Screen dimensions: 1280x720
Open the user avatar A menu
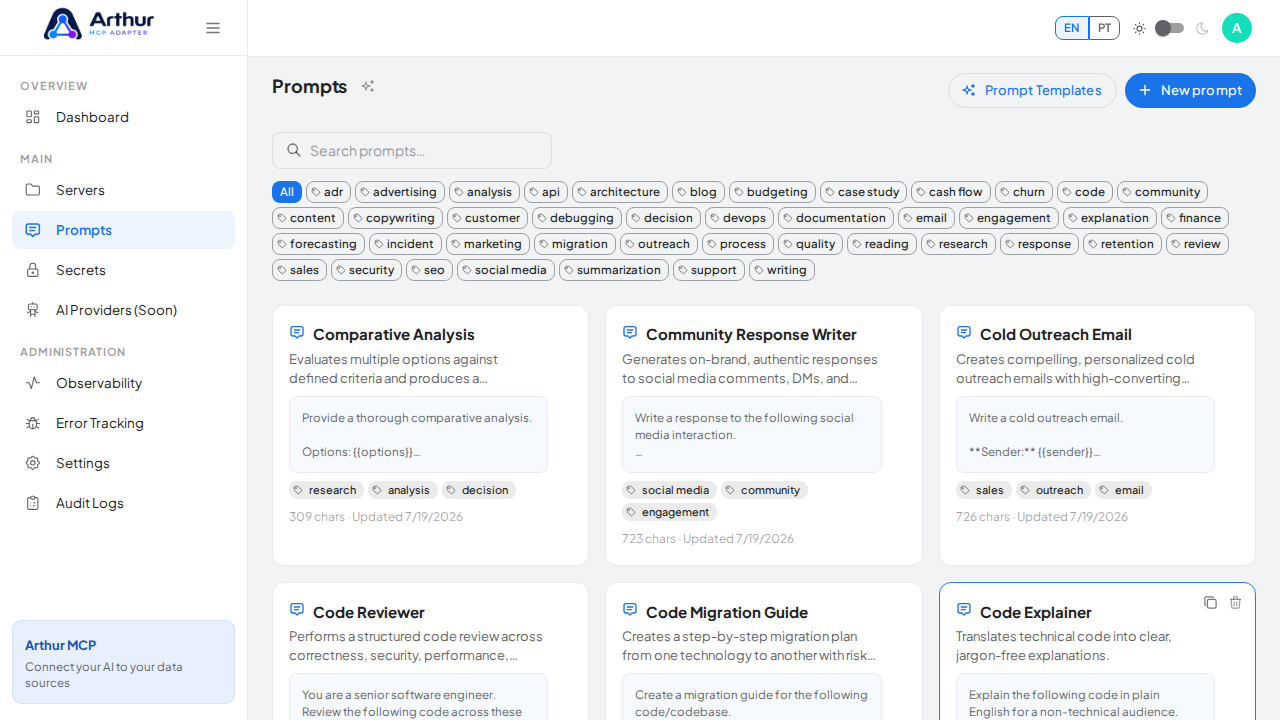click(x=1237, y=28)
